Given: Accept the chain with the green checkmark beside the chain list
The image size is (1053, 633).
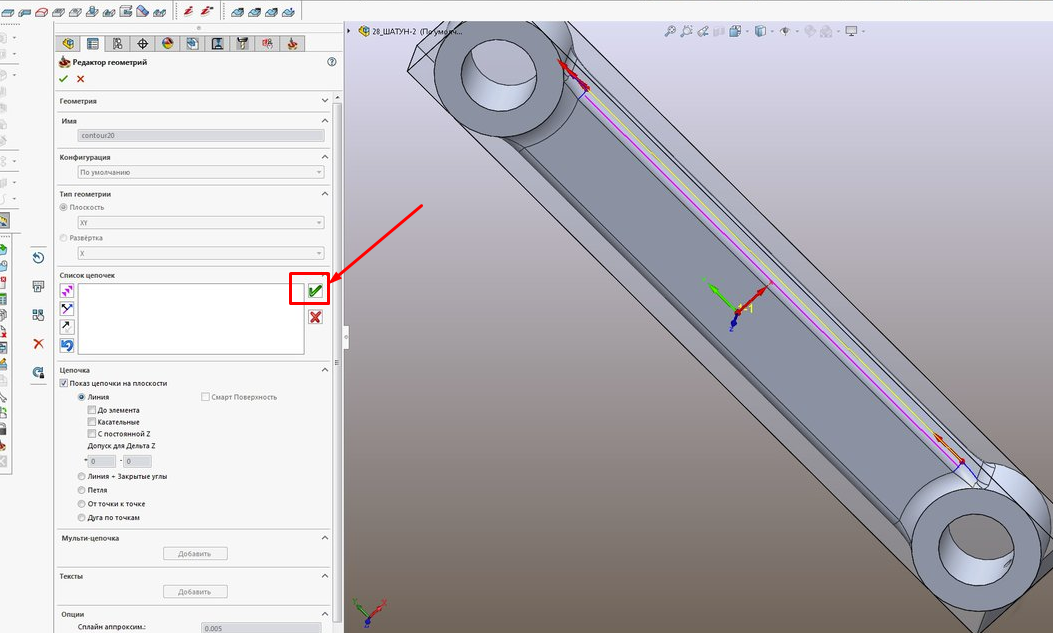Looking at the screenshot, I should (315, 291).
